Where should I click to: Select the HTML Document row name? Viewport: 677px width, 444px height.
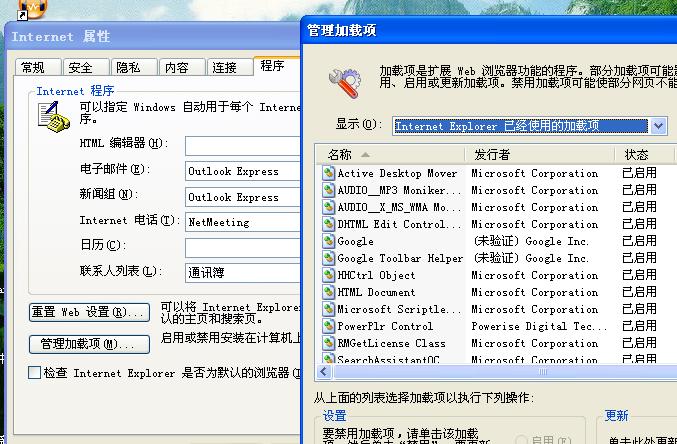click(376, 292)
